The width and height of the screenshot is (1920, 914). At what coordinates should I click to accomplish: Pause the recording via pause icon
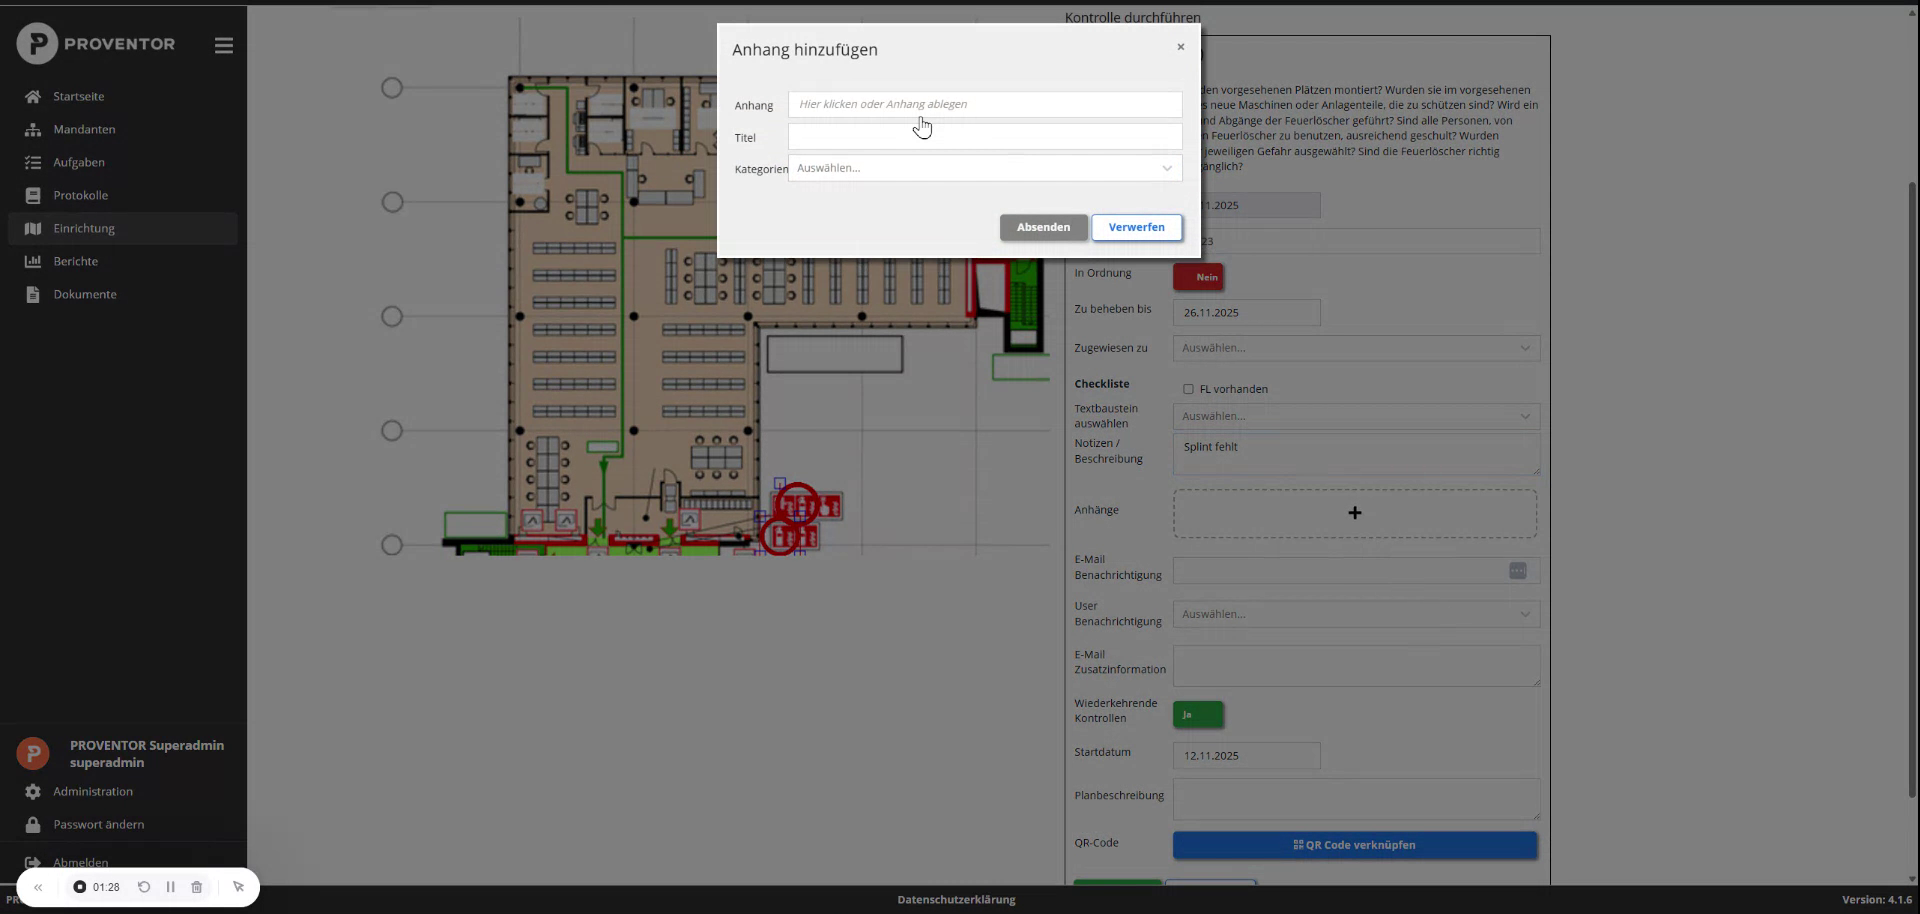[170, 887]
